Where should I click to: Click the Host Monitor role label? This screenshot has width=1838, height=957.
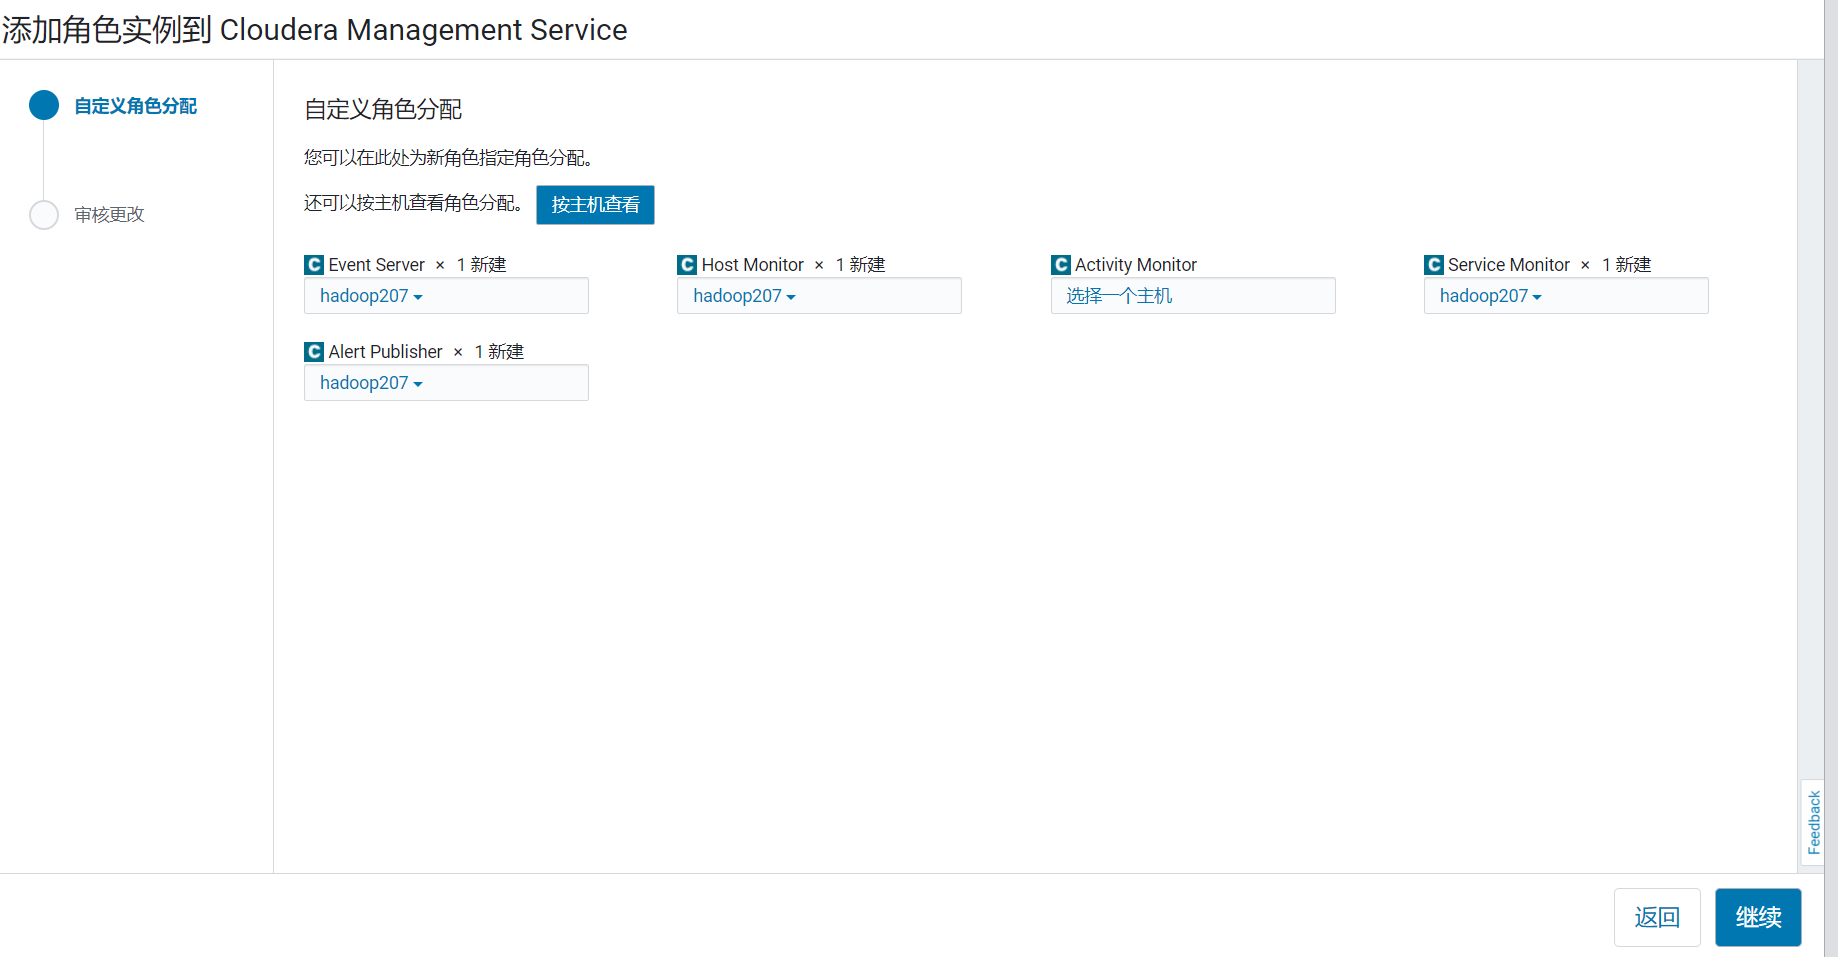point(753,265)
